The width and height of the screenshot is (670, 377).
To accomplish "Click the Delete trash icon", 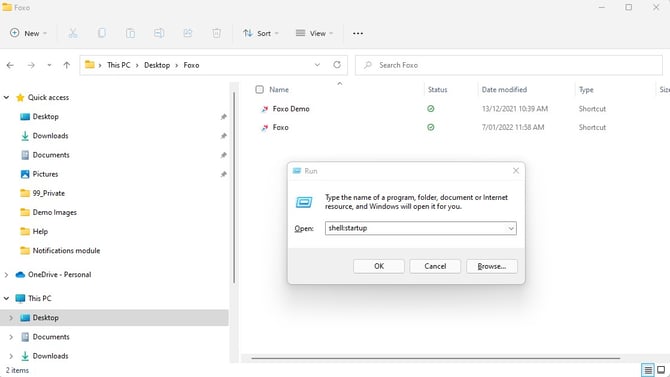I will pyautogui.click(x=217, y=33).
